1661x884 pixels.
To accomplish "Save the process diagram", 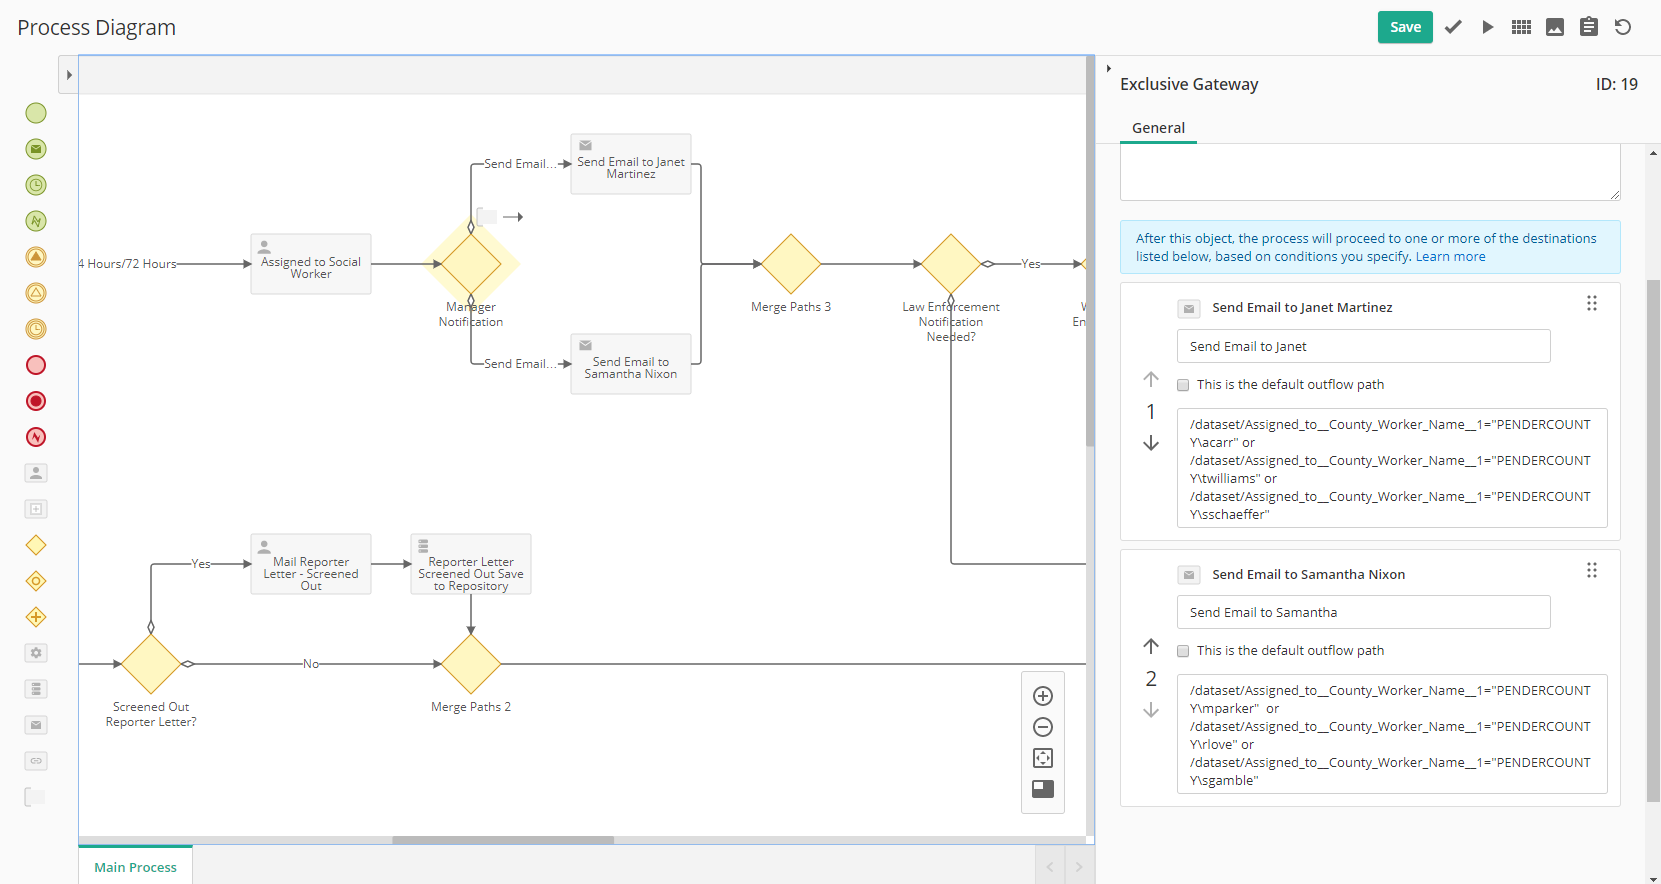I will 1404,27.
